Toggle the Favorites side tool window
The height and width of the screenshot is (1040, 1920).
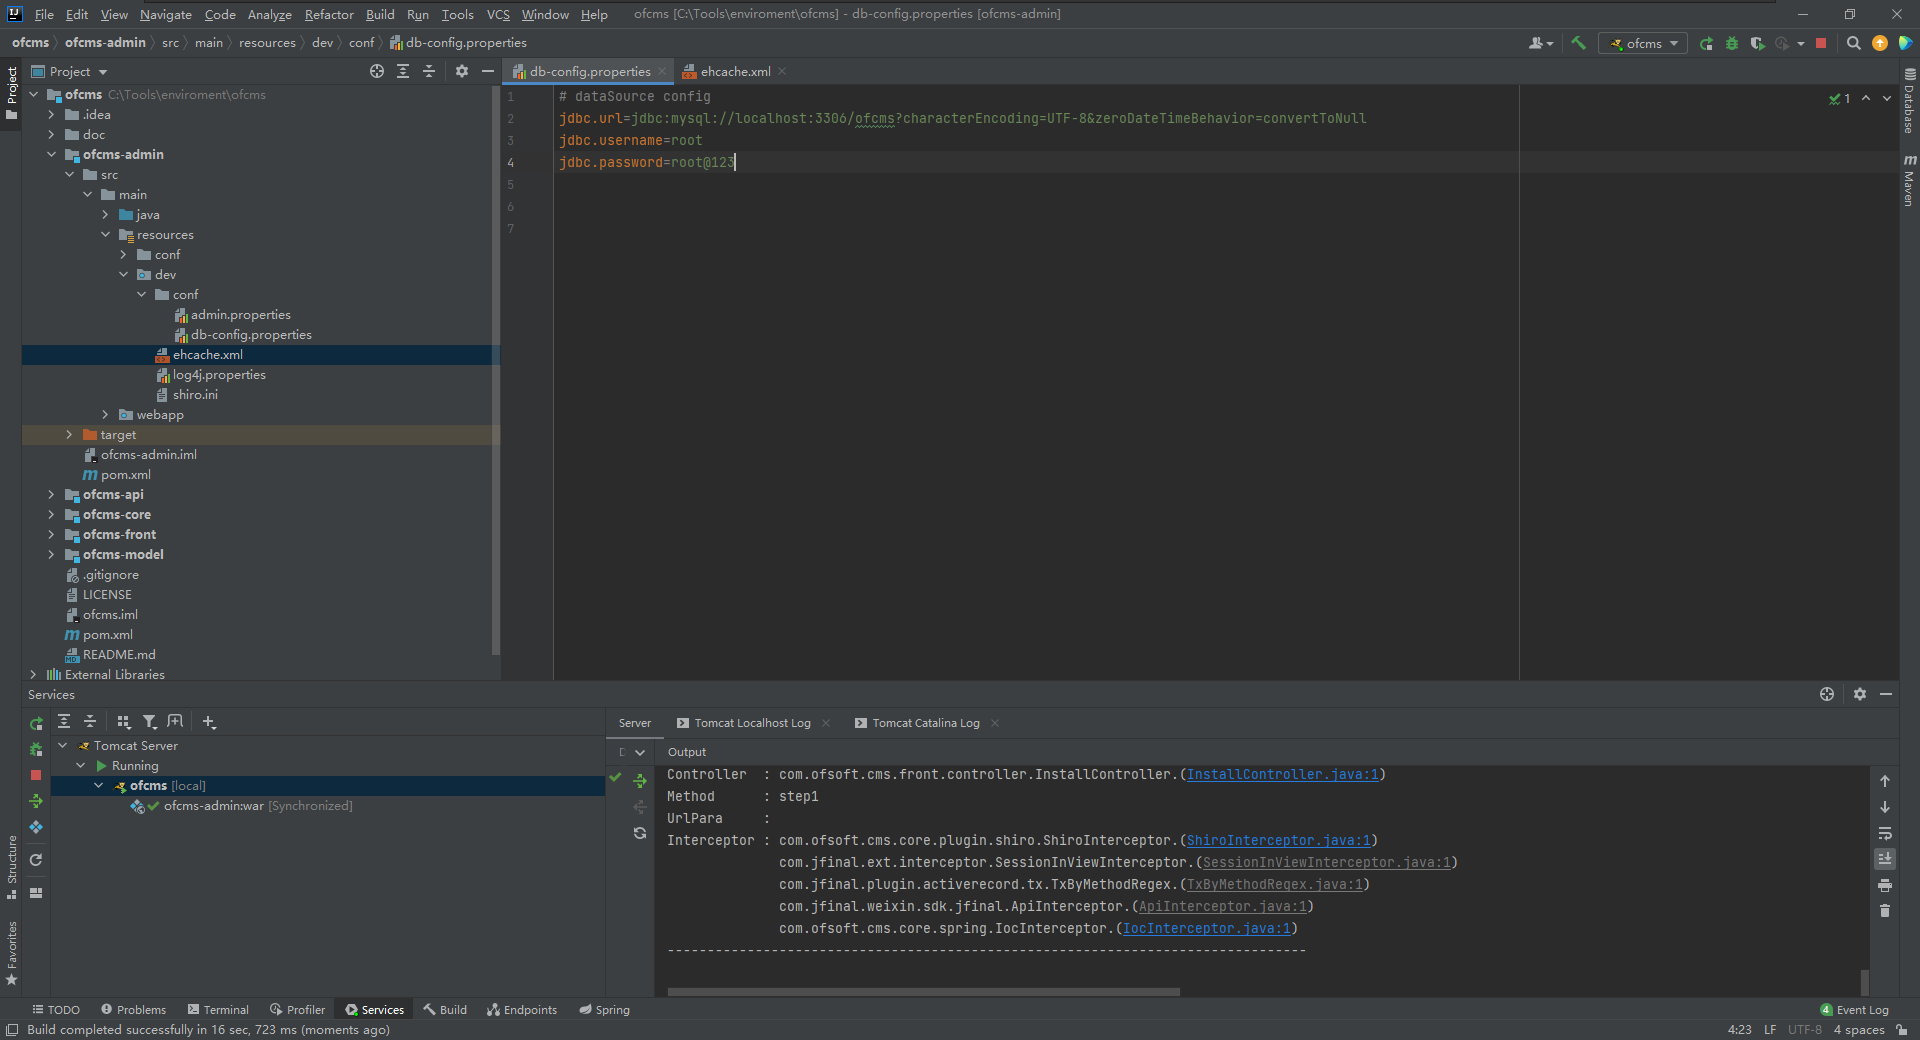(x=12, y=953)
